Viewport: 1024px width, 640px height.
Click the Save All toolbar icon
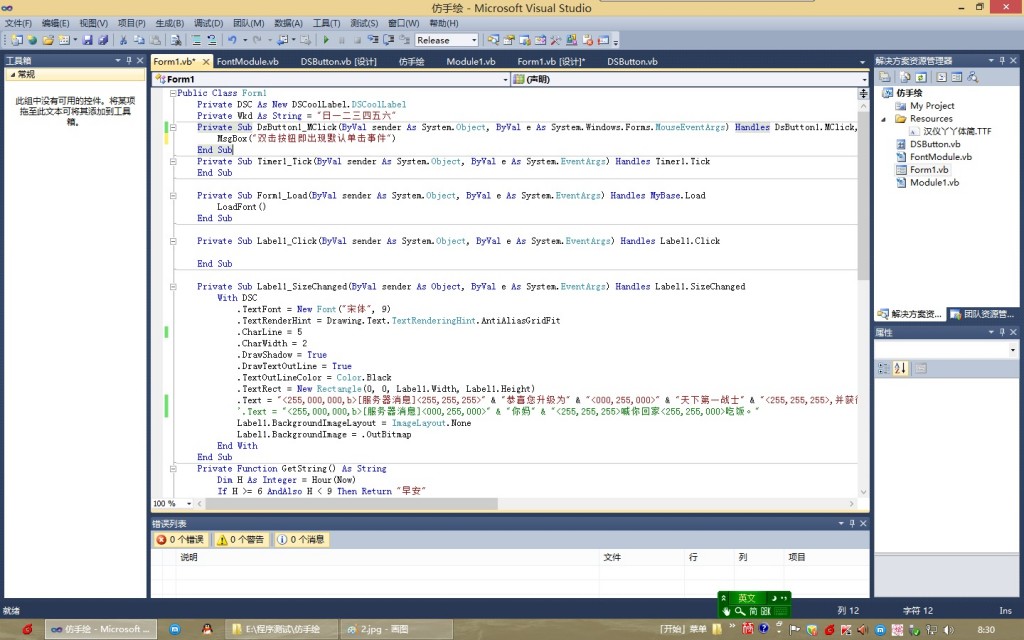click(103, 40)
